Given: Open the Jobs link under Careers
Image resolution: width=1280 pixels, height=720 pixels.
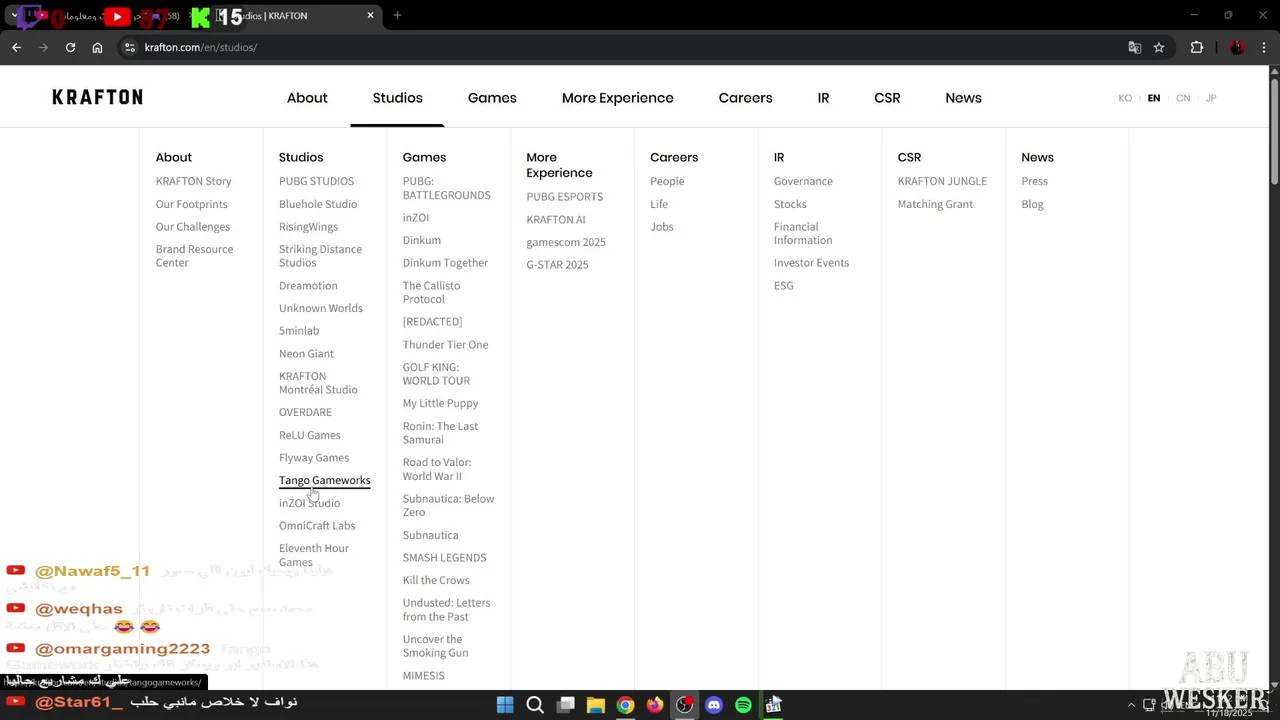Looking at the screenshot, I should [661, 227].
